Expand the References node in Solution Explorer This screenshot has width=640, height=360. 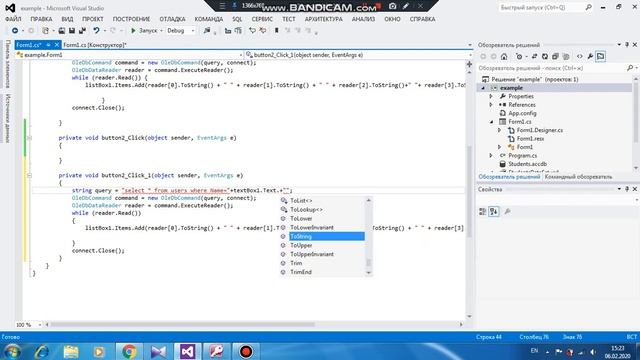pyautogui.click(x=491, y=105)
